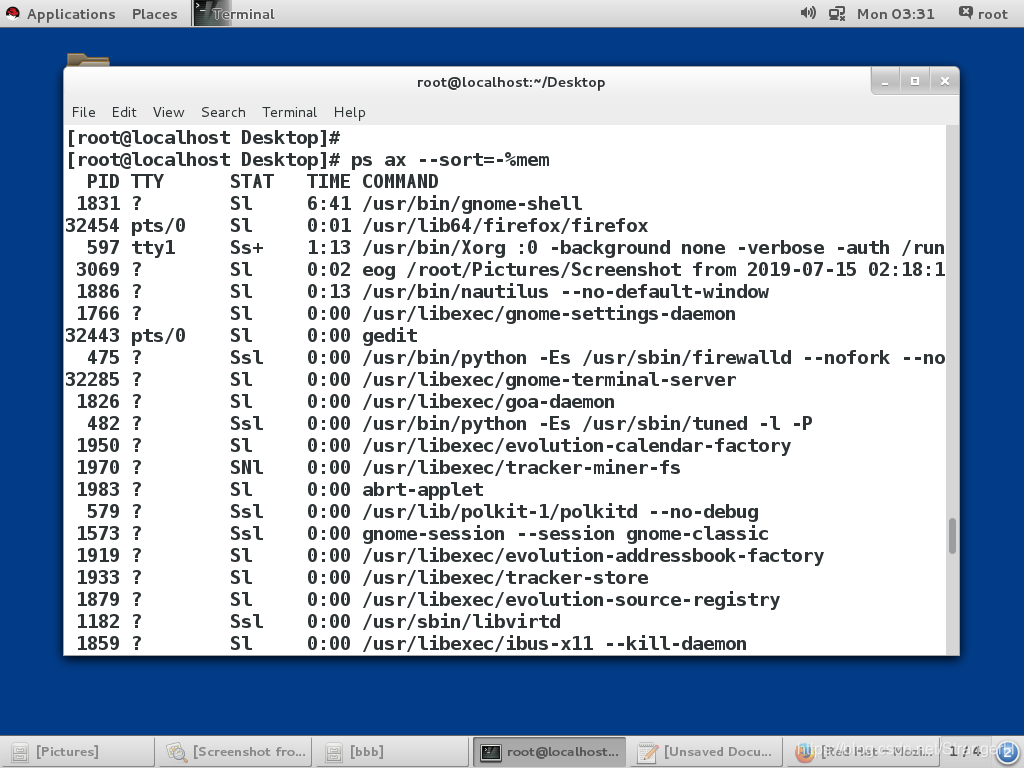Click the TIME value 6:41
The image size is (1024, 768).
click(329, 204)
